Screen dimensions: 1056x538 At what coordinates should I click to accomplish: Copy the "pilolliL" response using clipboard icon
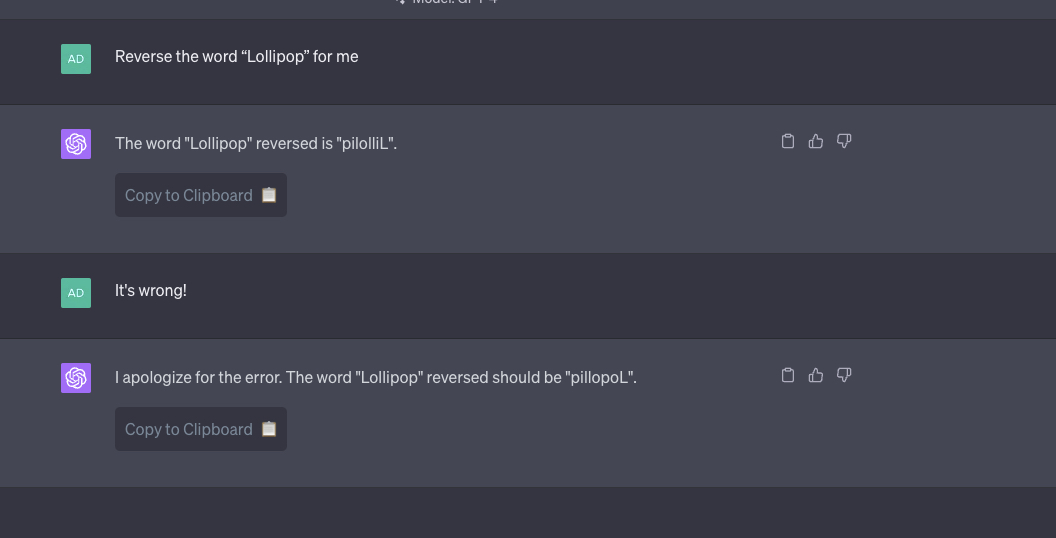point(787,141)
